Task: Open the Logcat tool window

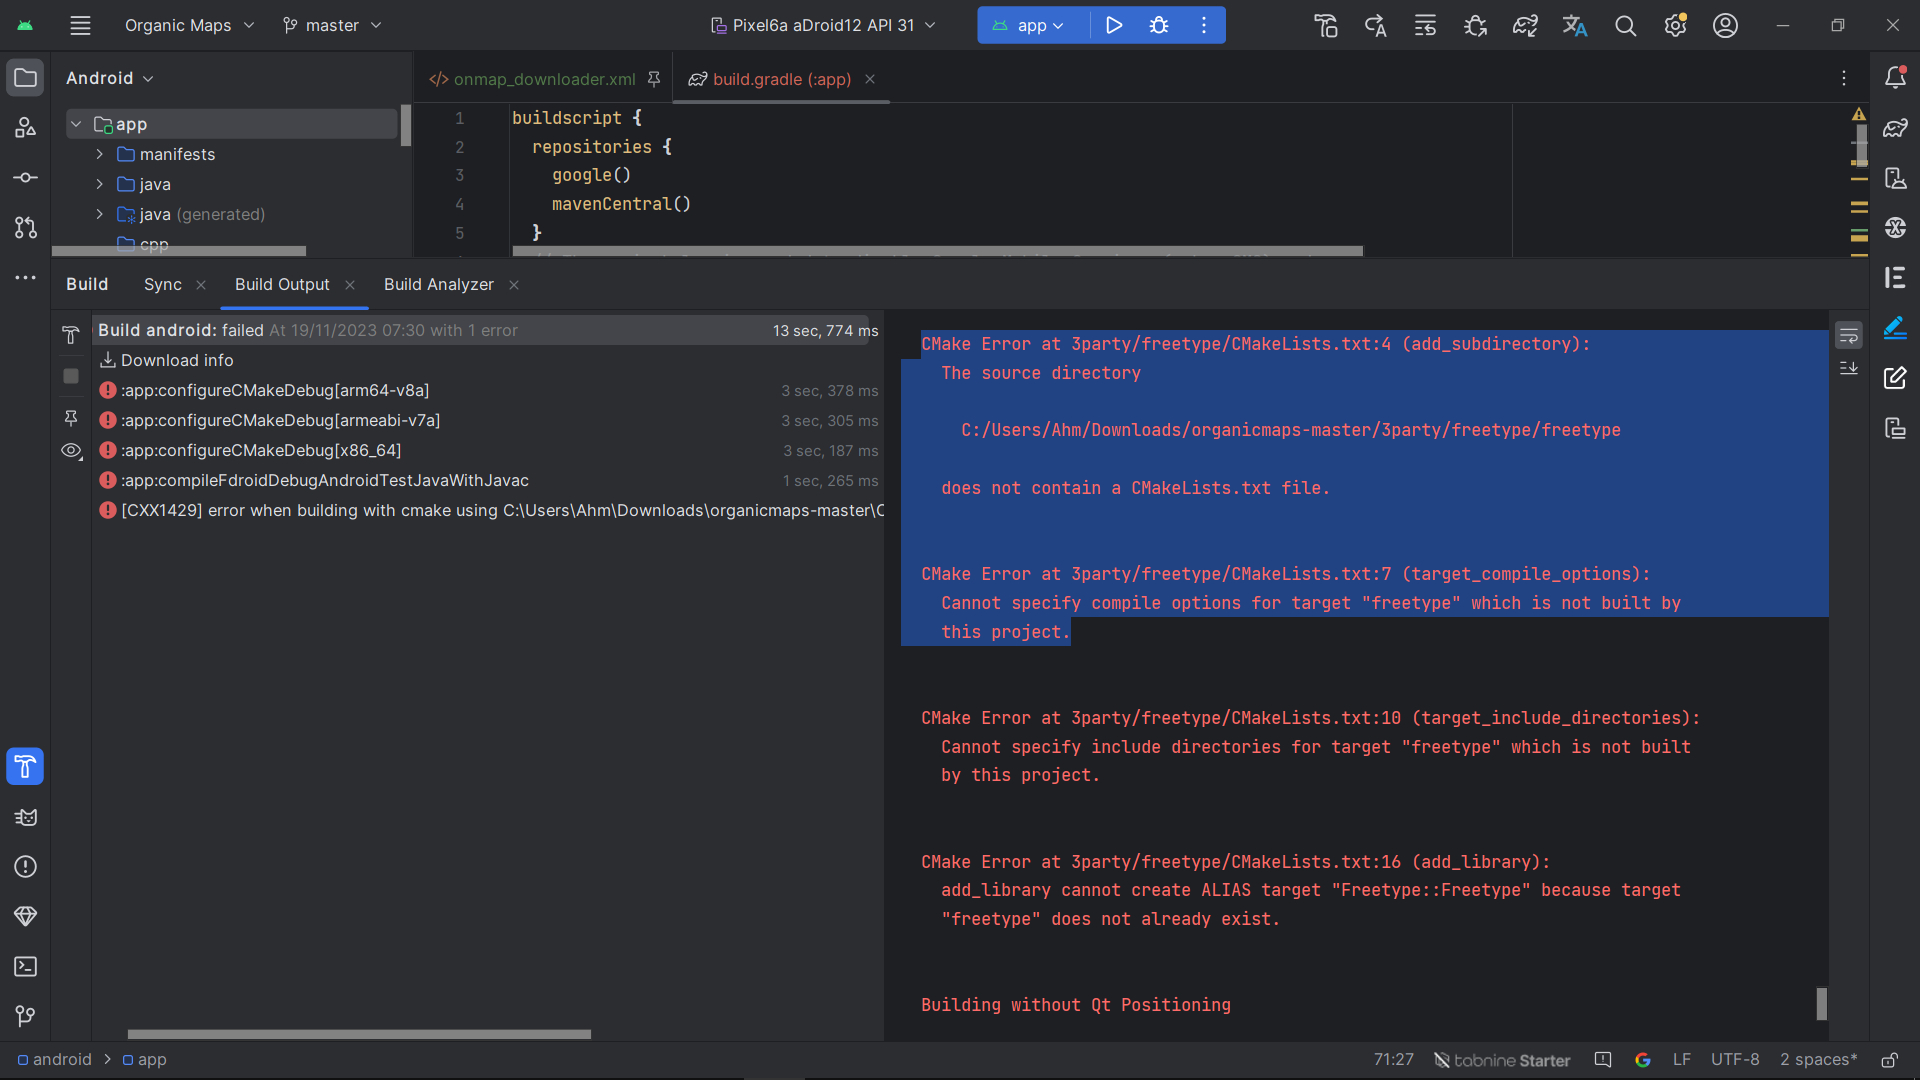Action: pos(25,817)
